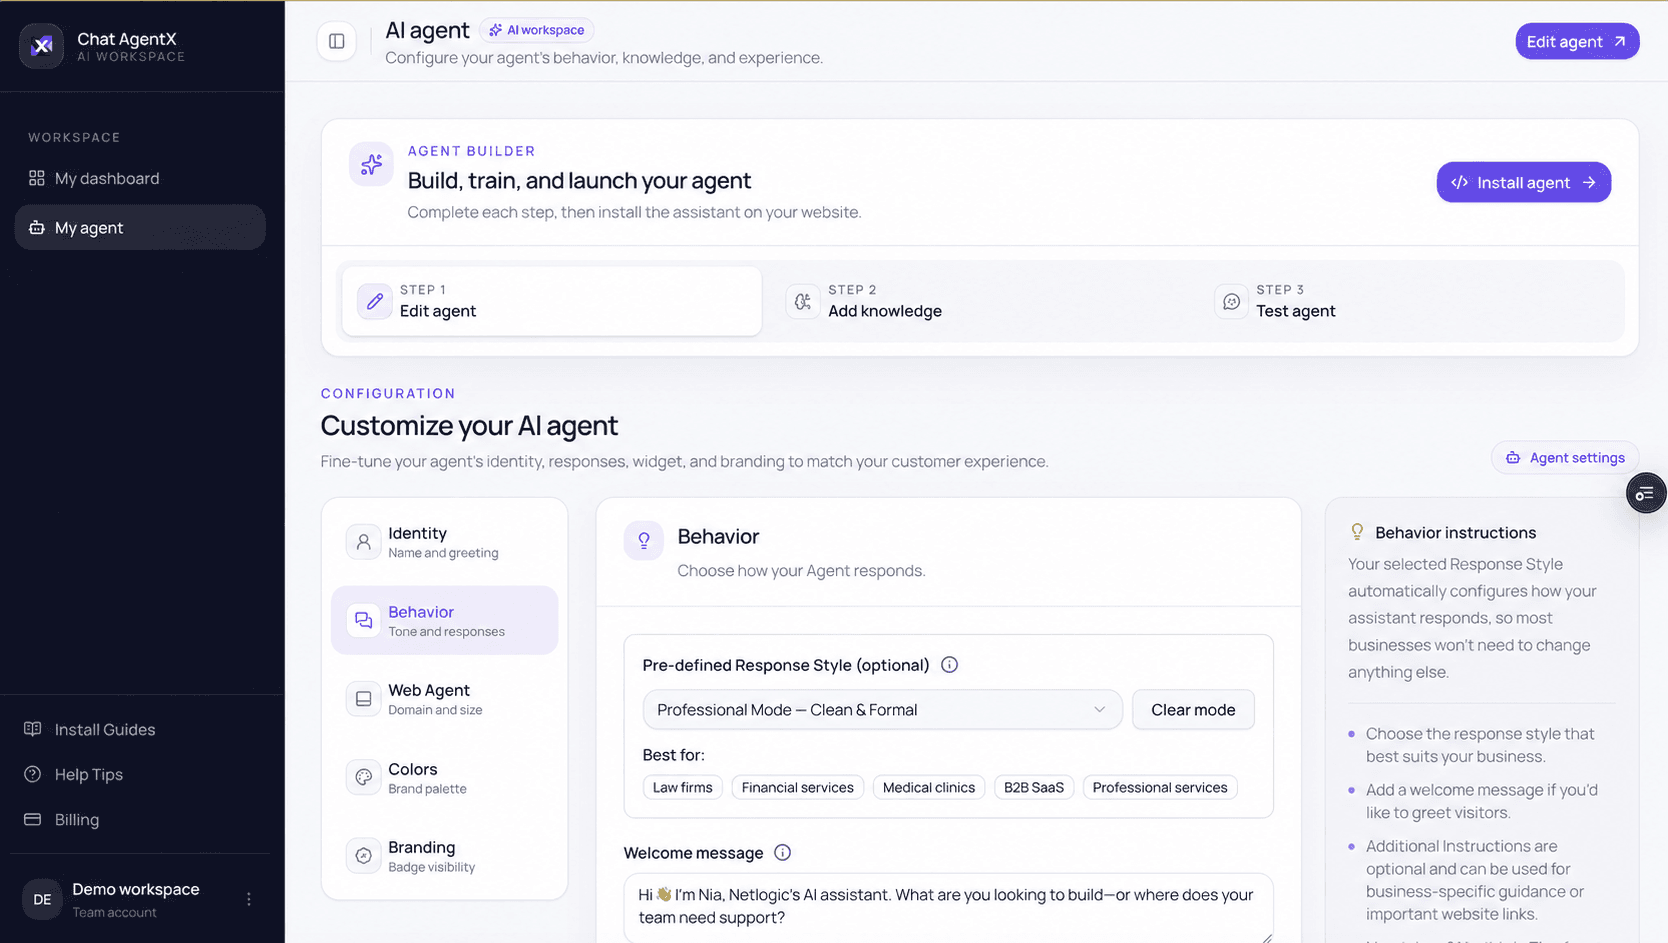Image resolution: width=1668 pixels, height=943 pixels.
Task: Click the Install Guides book icon
Action: 33,729
